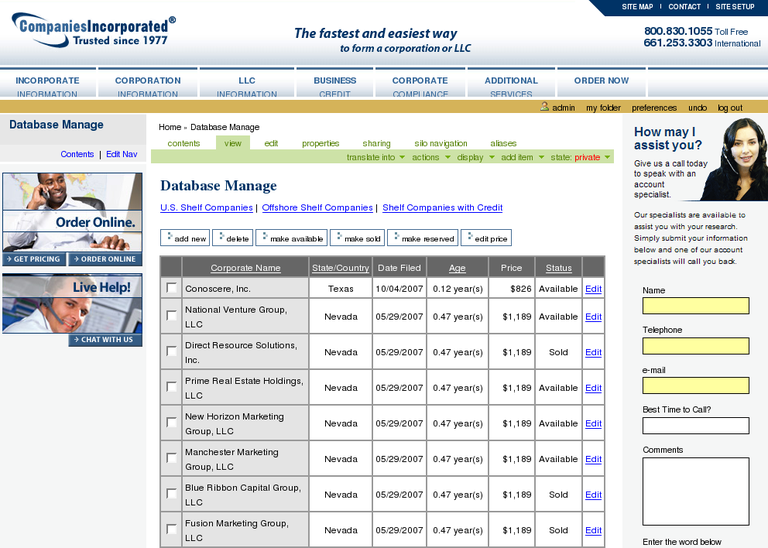Image resolution: width=768 pixels, height=548 pixels.
Task: Edit Direct Resource Solutions row
Action: pos(593,352)
